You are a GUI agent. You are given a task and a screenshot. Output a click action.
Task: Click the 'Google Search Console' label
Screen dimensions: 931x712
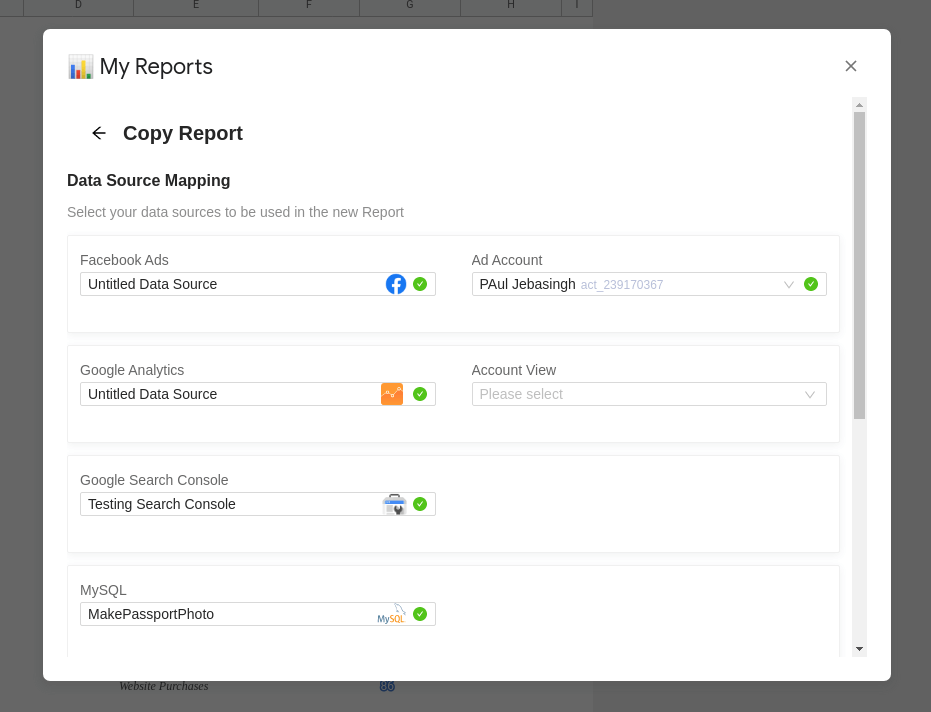coord(154,480)
